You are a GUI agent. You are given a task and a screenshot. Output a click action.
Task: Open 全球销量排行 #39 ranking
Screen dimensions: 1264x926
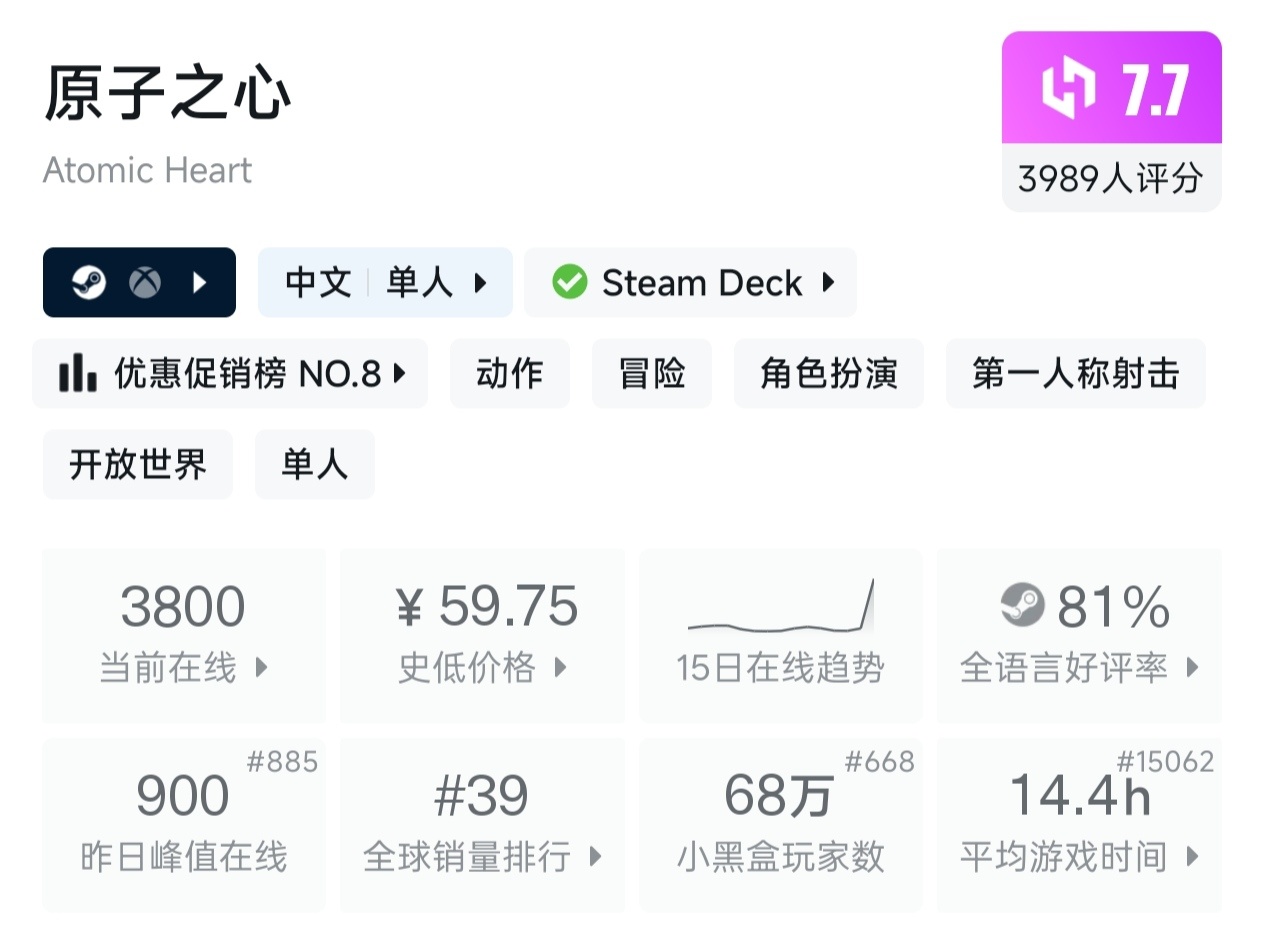click(482, 825)
